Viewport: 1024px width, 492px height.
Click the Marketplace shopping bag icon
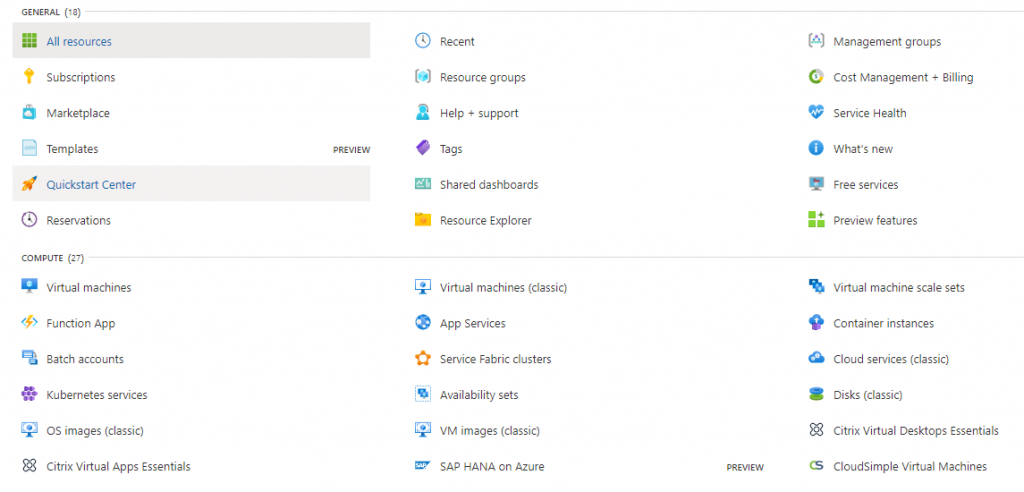click(x=29, y=112)
